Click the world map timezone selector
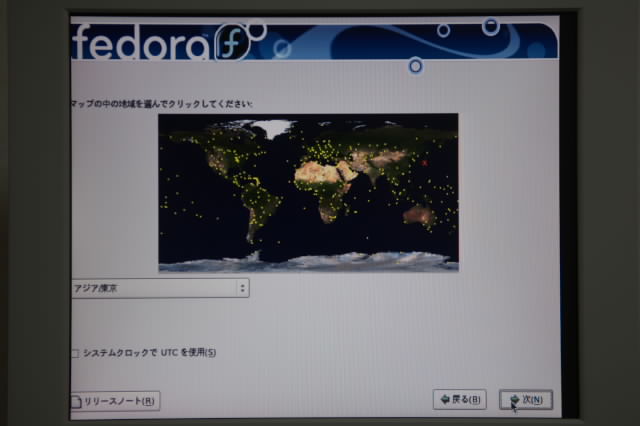 pos(309,193)
